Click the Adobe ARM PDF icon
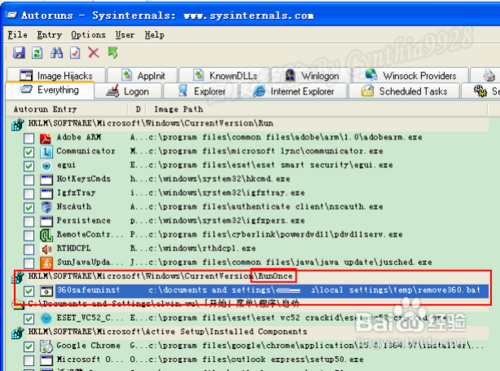Viewport: 500px width, 371px height. (46, 138)
